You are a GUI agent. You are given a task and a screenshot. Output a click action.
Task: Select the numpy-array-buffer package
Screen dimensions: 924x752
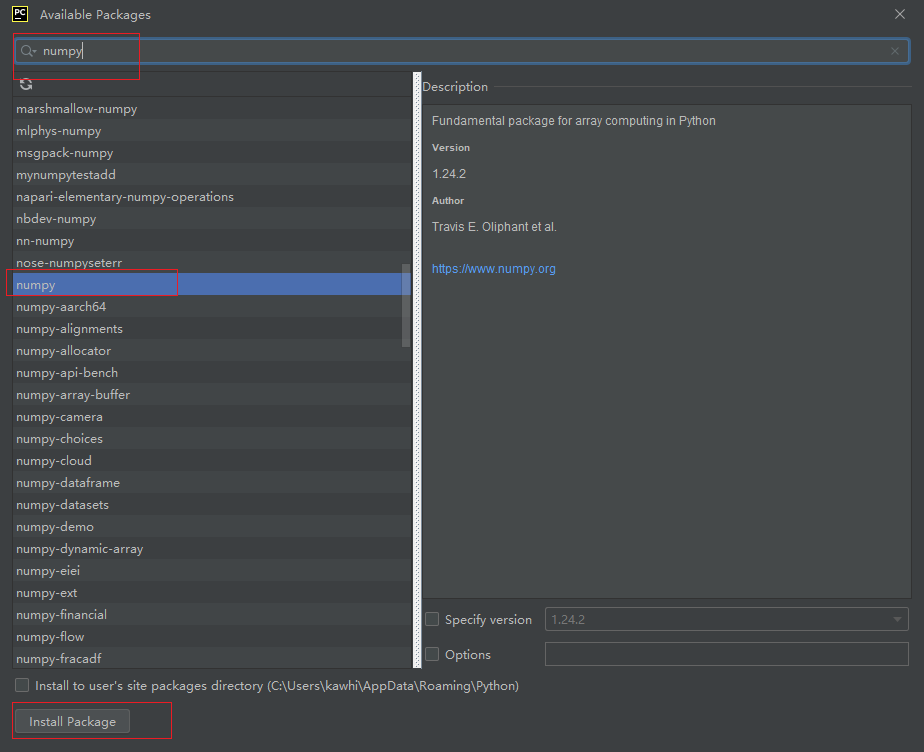(212, 395)
